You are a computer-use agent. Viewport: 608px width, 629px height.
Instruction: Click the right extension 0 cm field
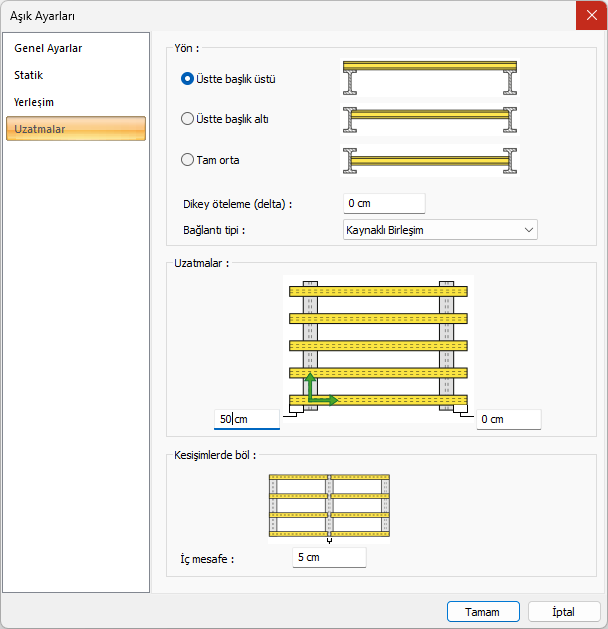pos(508,420)
